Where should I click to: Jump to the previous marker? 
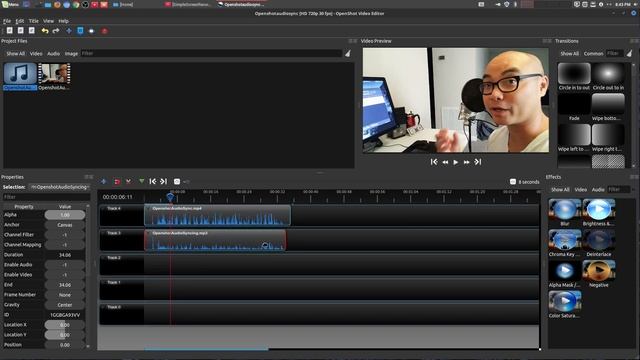[153, 181]
